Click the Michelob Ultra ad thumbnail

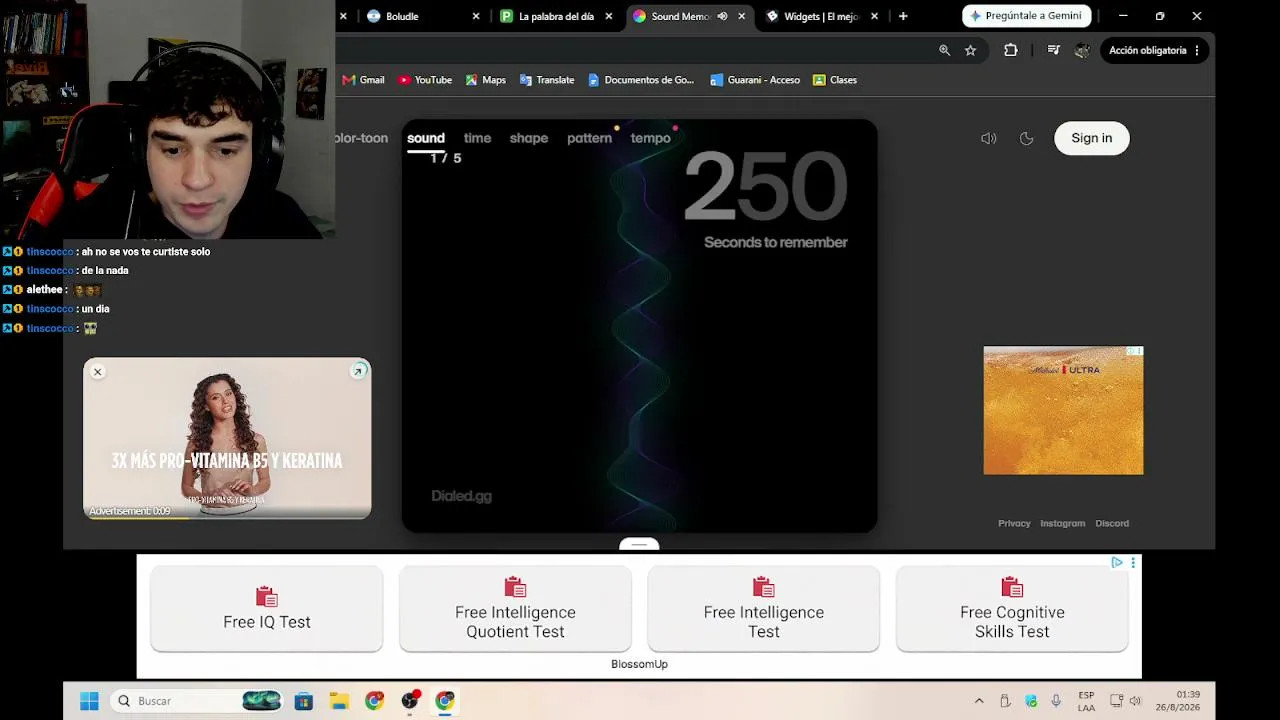[x=1063, y=410]
